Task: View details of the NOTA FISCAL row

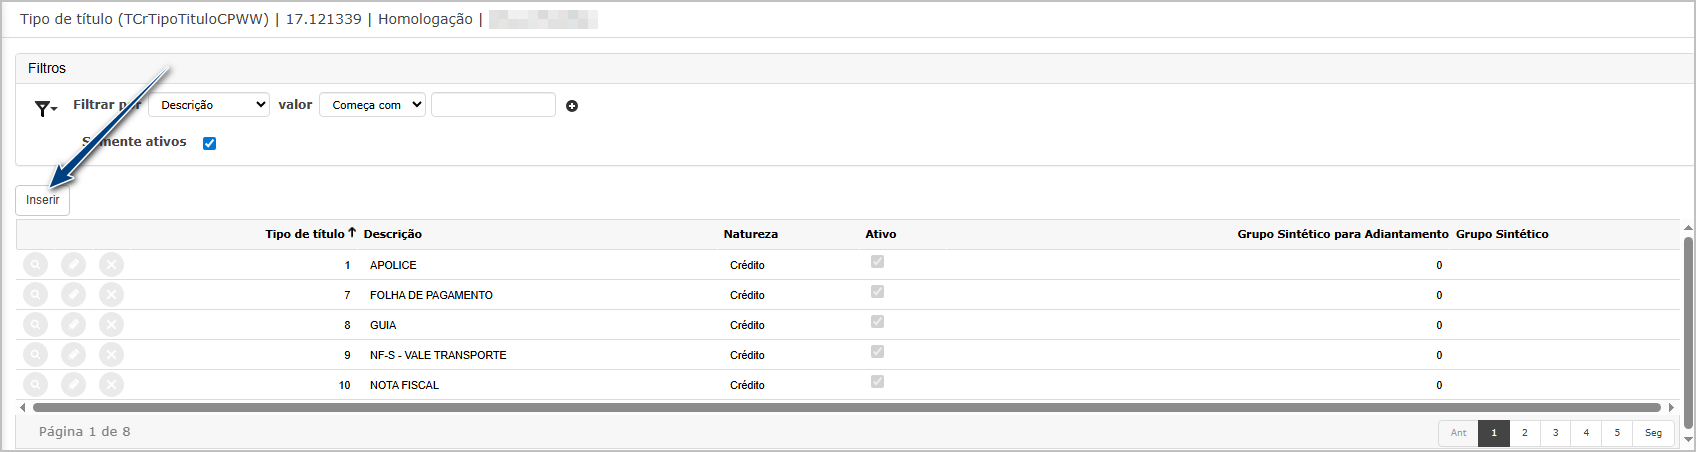Action: [35, 385]
